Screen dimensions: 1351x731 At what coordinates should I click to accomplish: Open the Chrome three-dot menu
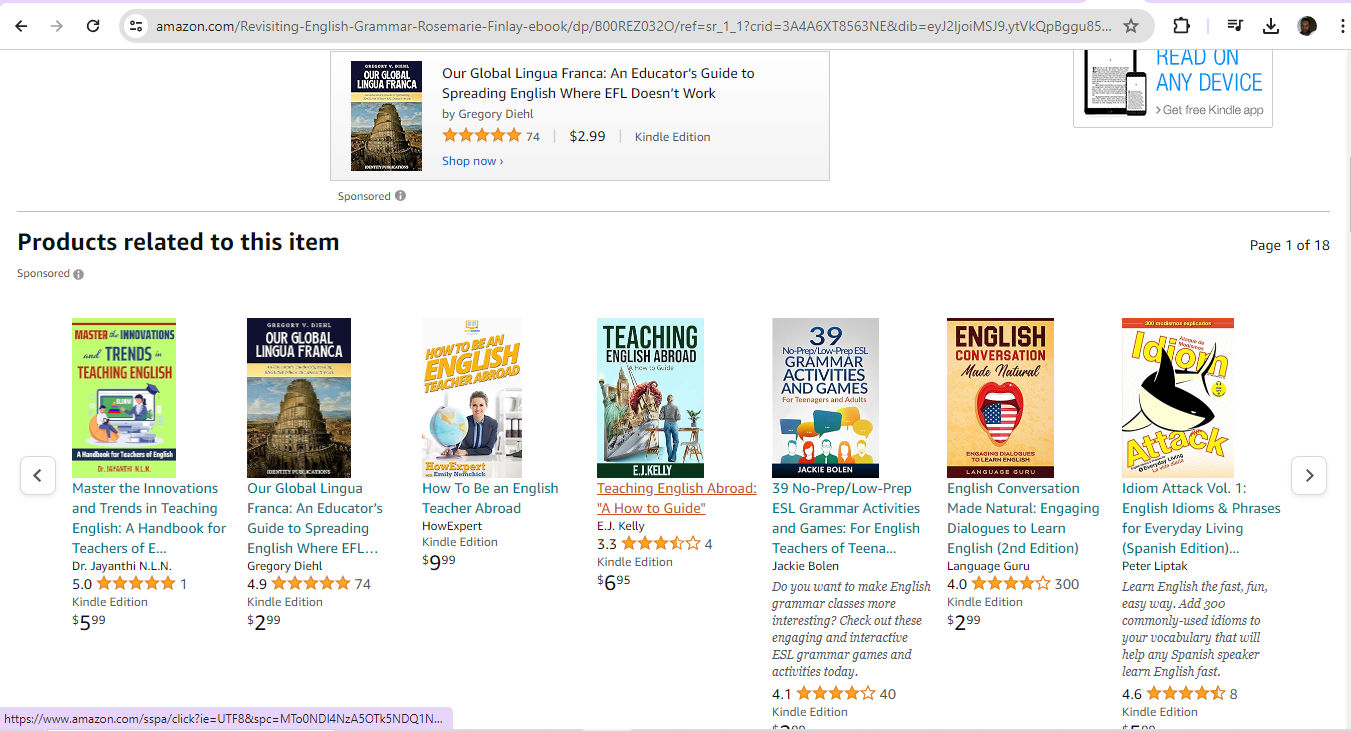[1340, 27]
